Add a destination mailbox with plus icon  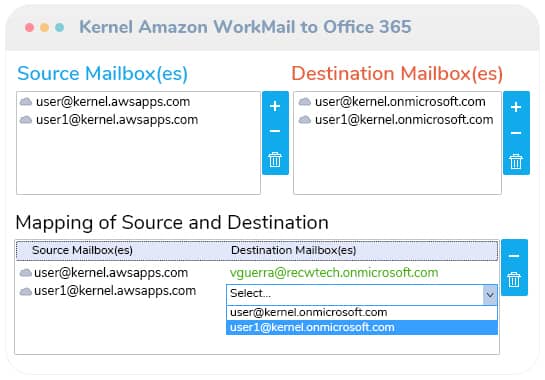click(516, 107)
